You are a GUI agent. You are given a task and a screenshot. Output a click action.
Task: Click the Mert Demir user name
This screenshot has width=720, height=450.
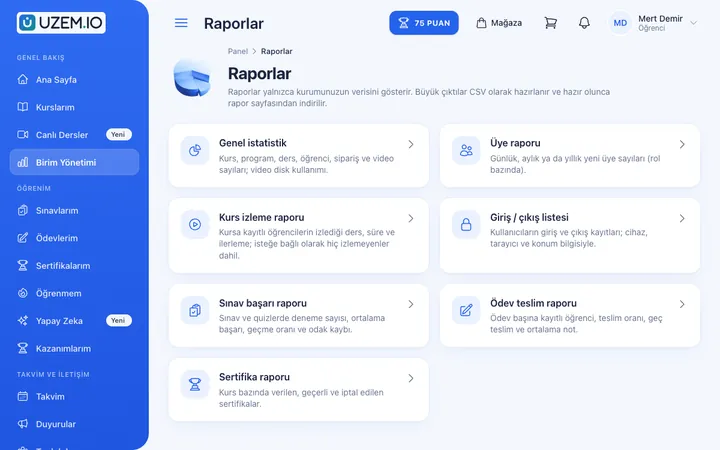click(x=660, y=18)
